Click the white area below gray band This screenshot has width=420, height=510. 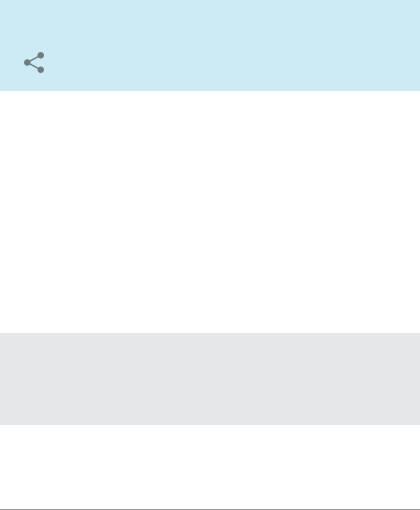(210, 467)
